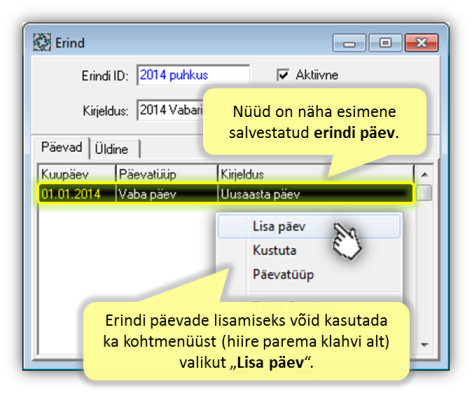Click the Erindi ID input field
The width and height of the screenshot is (472, 393).
tap(193, 75)
